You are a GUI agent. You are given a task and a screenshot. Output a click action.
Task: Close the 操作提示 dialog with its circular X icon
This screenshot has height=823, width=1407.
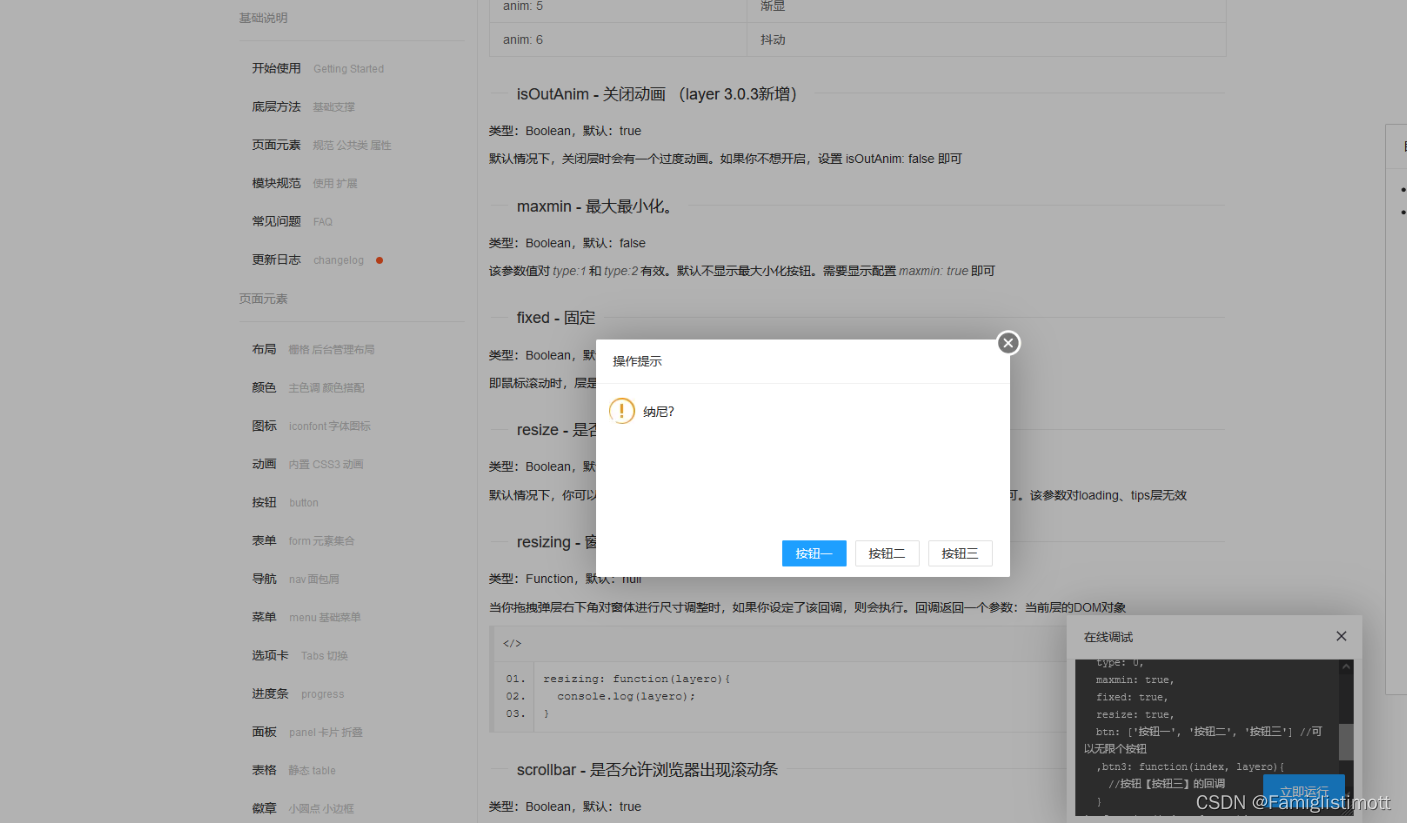point(1007,342)
